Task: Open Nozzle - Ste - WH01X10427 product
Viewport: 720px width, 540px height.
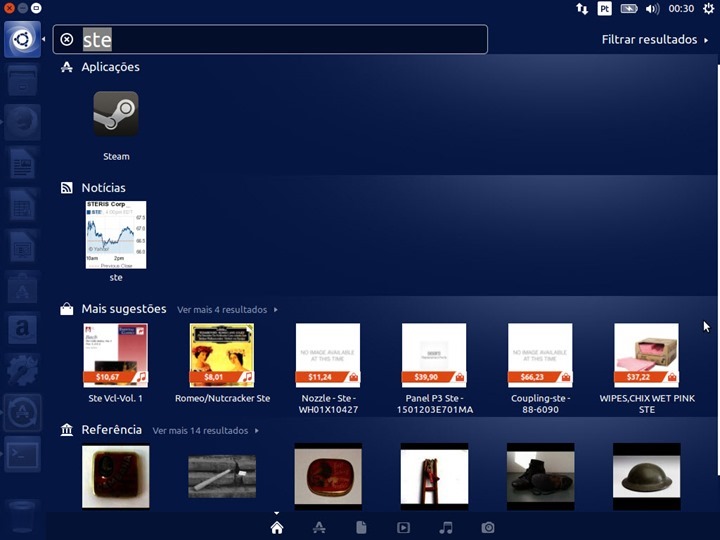Action: [328, 355]
